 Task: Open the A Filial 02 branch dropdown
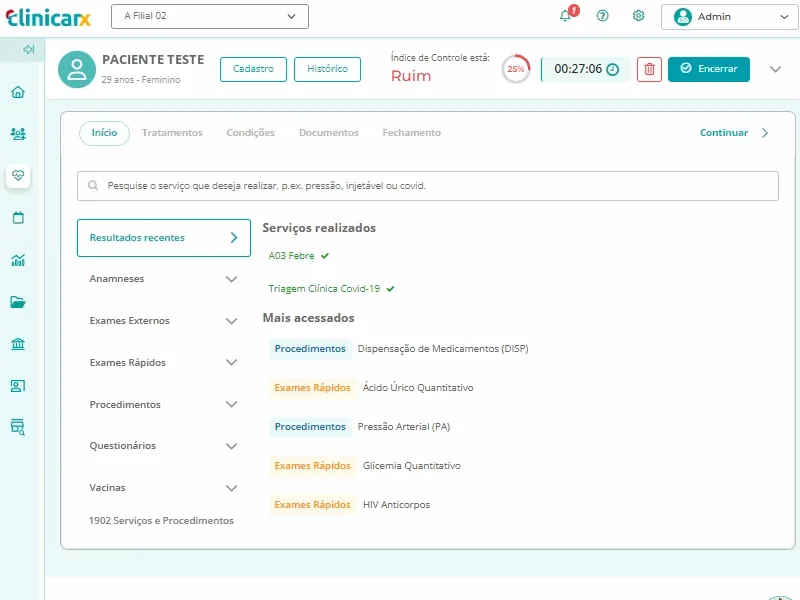(210, 16)
